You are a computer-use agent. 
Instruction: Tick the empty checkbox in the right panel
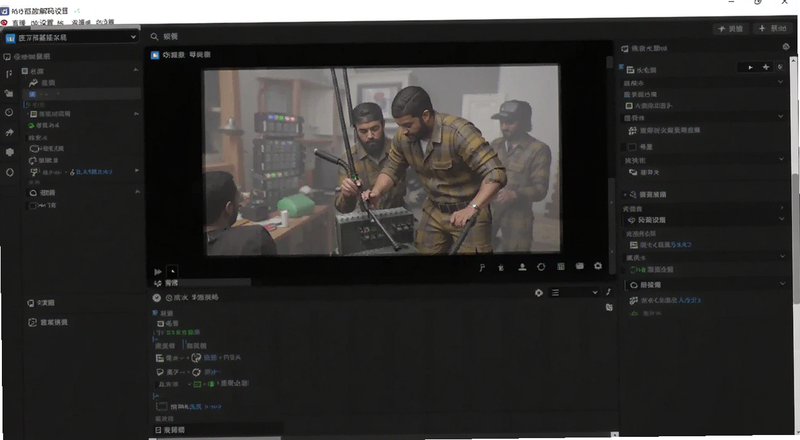[632, 147]
